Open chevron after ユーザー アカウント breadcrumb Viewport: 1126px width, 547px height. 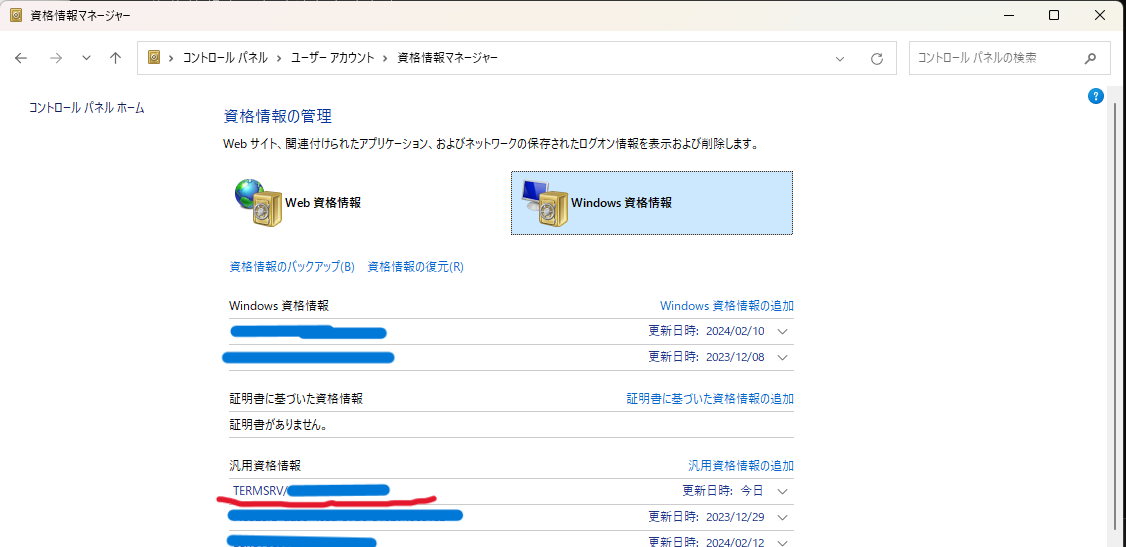(386, 58)
